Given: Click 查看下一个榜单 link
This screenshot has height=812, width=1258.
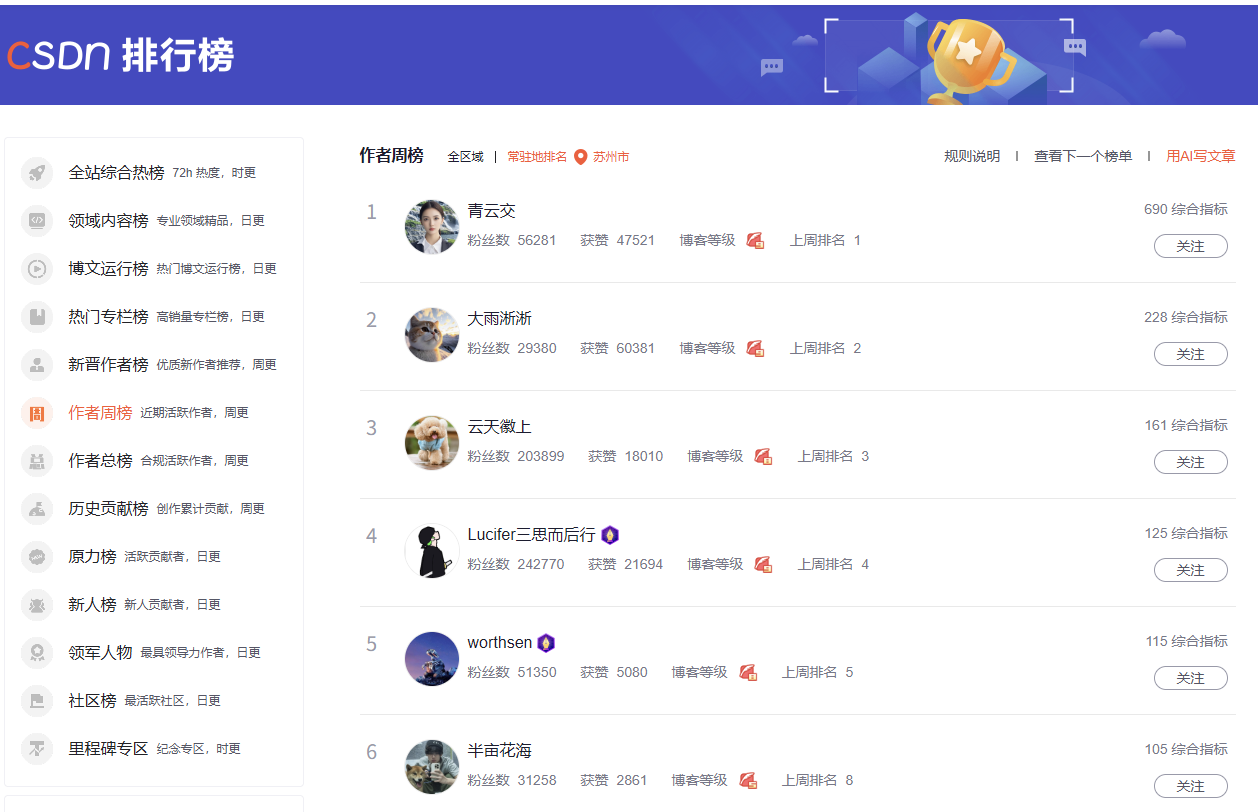Looking at the screenshot, I should pos(1083,157).
